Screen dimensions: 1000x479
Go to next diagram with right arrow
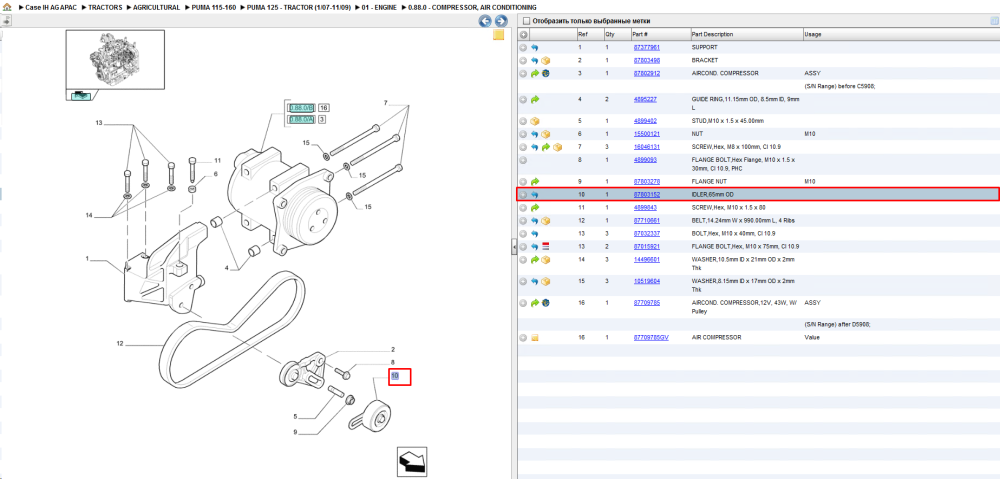501,21
